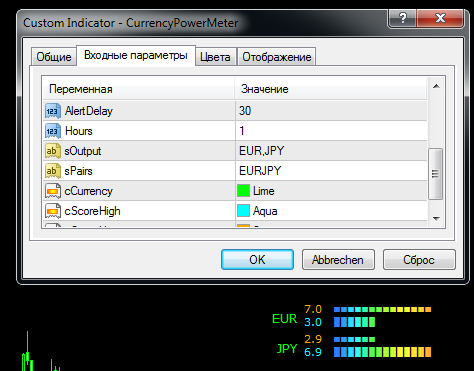Confirm settings with the OK button

257,260
